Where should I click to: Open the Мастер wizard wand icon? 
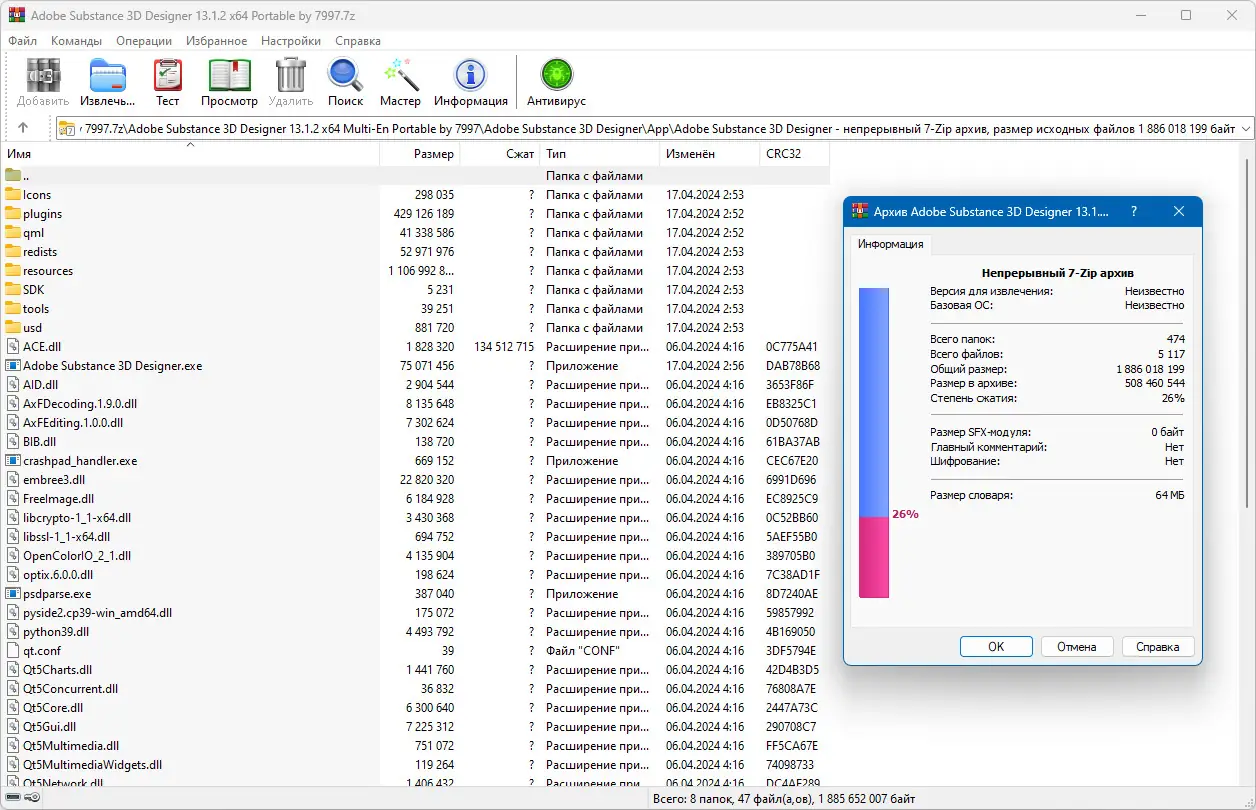pyautogui.click(x=400, y=75)
